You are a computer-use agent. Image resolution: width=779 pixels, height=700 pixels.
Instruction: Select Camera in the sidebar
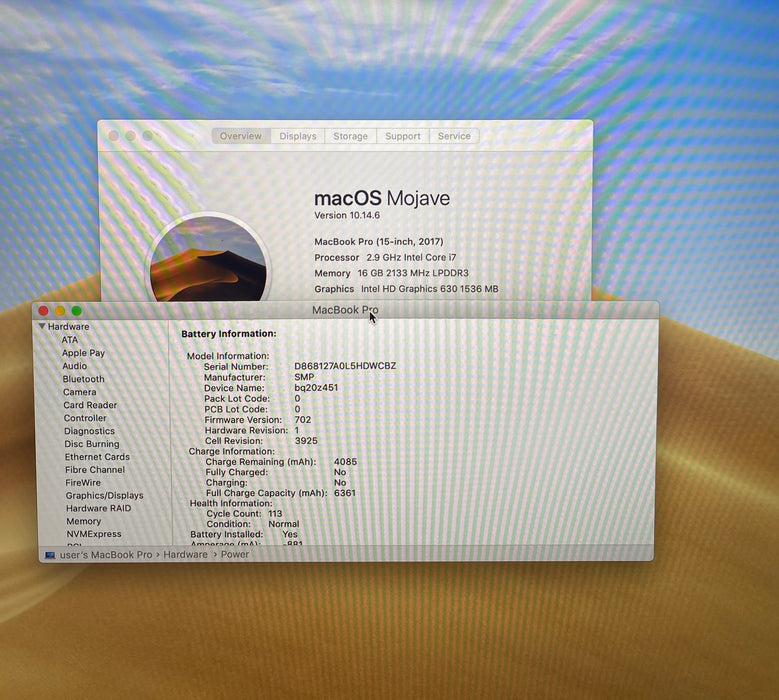click(x=79, y=392)
